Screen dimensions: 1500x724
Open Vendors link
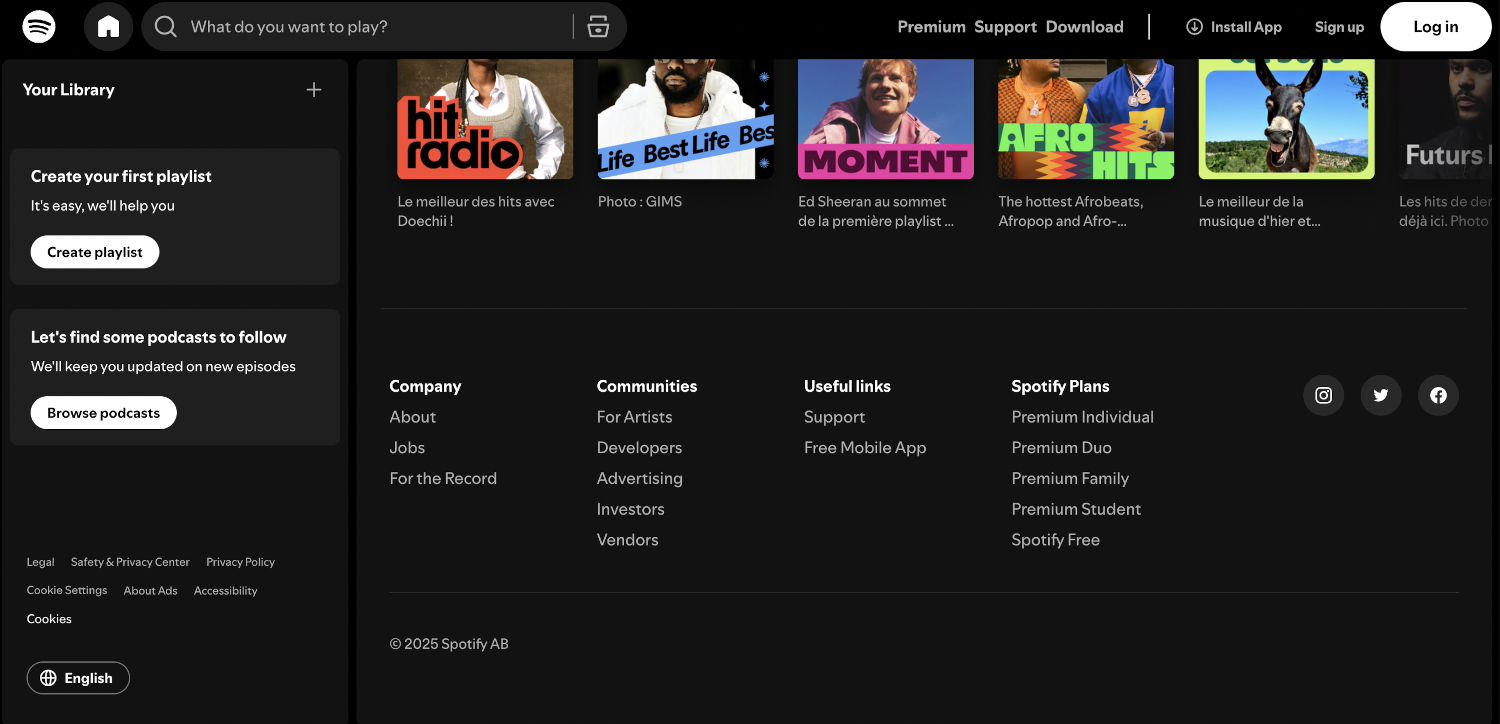(x=627, y=540)
